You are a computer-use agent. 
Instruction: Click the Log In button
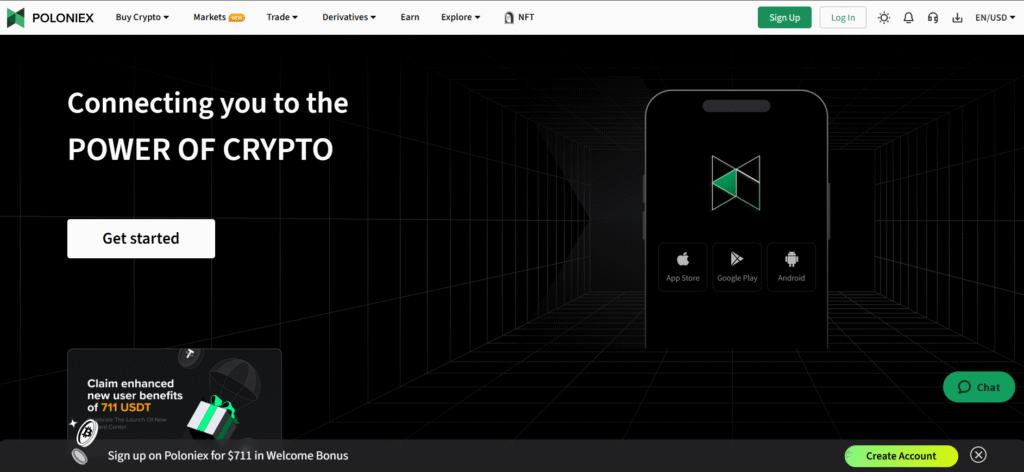point(842,18)
